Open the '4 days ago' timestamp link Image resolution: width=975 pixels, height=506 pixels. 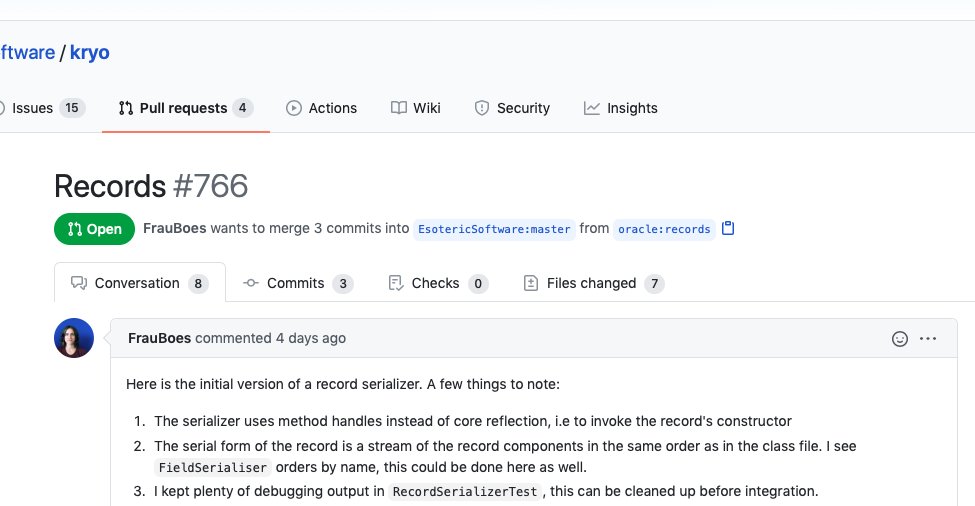pyautogui.click(x=311, y=338)
